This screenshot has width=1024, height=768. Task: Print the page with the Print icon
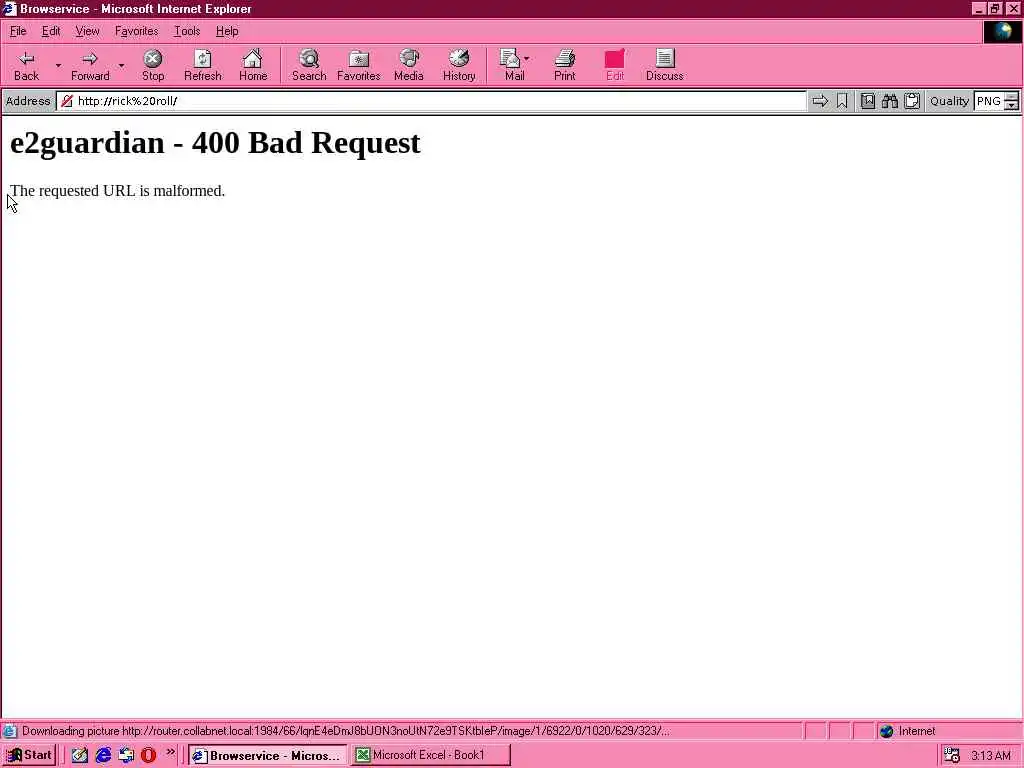pos(565,66)
